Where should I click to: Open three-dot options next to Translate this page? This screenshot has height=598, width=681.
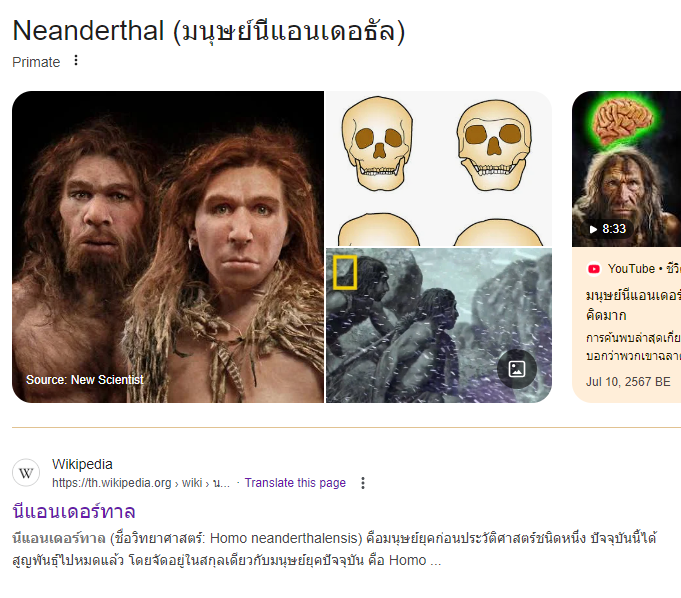363,483
